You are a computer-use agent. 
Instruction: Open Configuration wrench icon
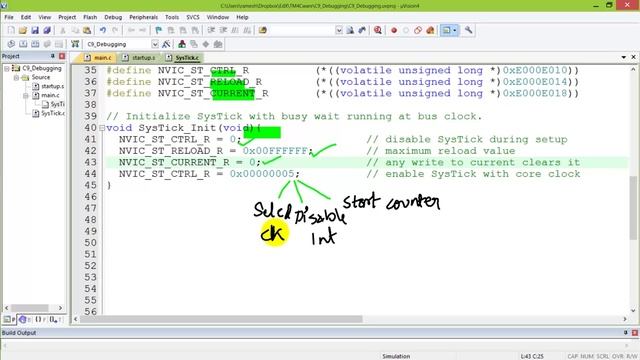(469, 30)
